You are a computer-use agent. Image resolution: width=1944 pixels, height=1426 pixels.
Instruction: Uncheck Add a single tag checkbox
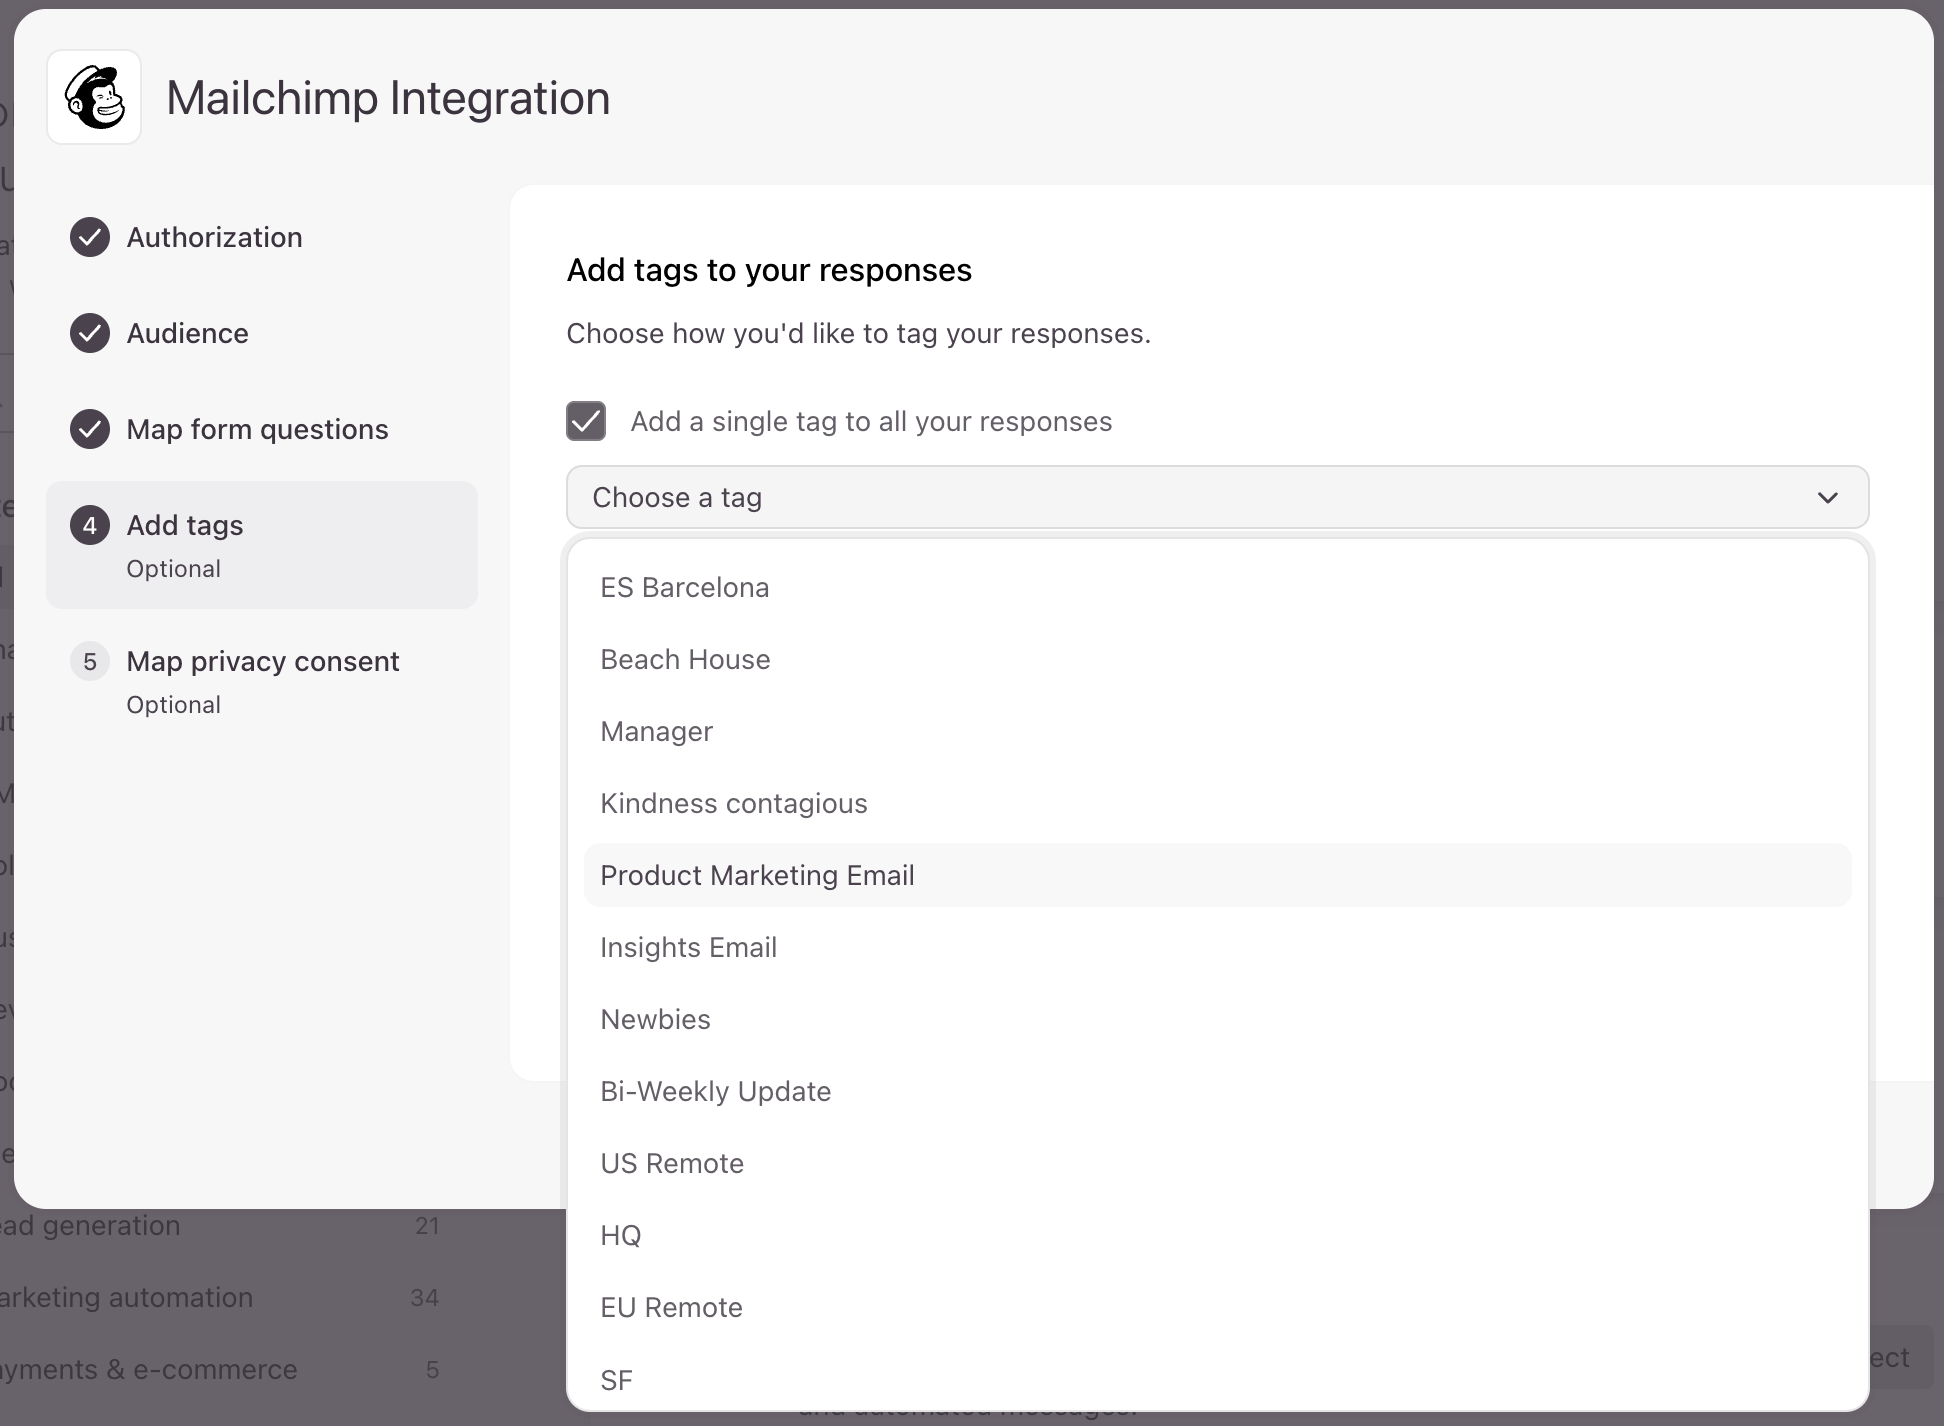pos(586,421)
